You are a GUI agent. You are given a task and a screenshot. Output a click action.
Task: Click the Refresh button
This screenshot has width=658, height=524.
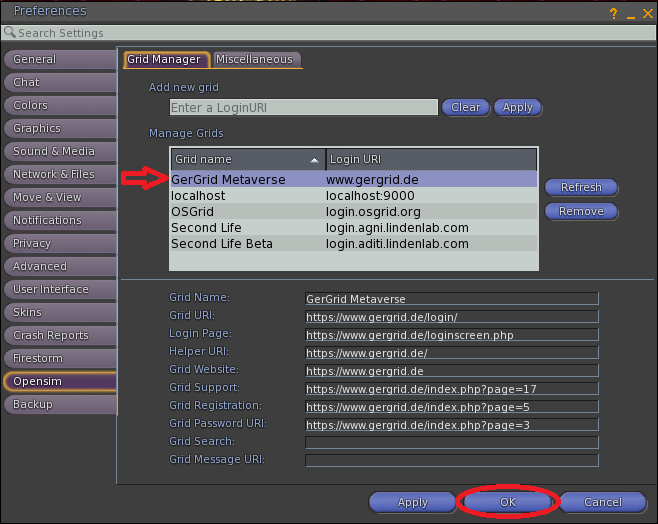coord(581,187)
